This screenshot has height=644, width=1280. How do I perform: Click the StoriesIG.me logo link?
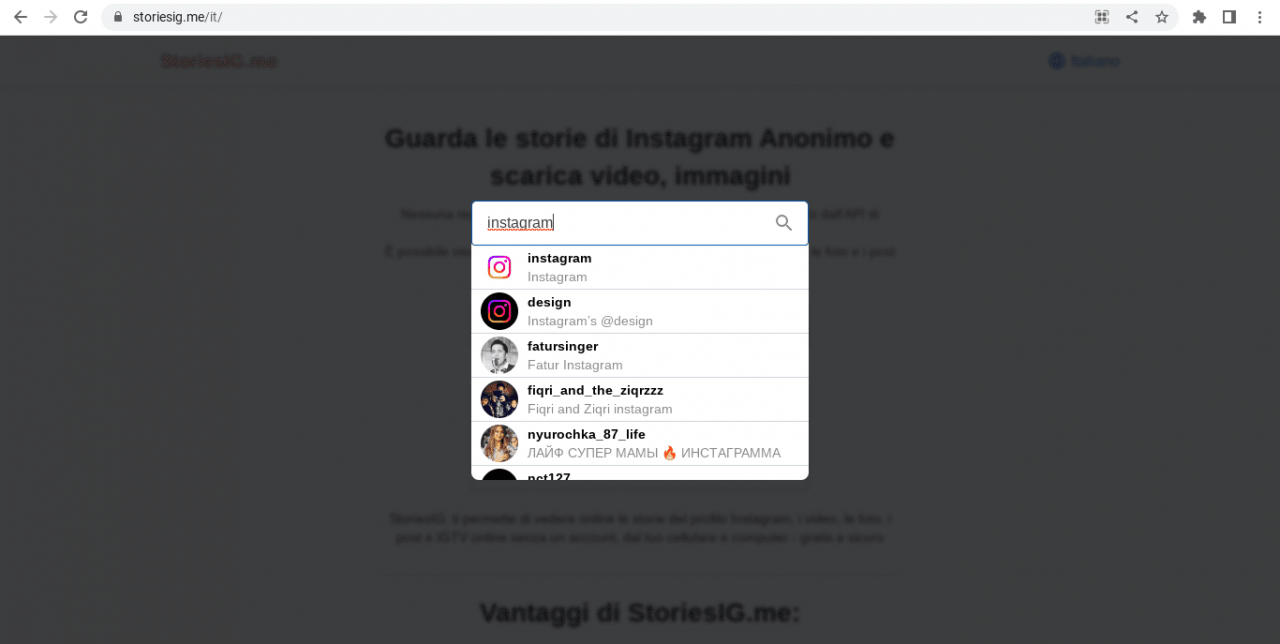[219, 61]
